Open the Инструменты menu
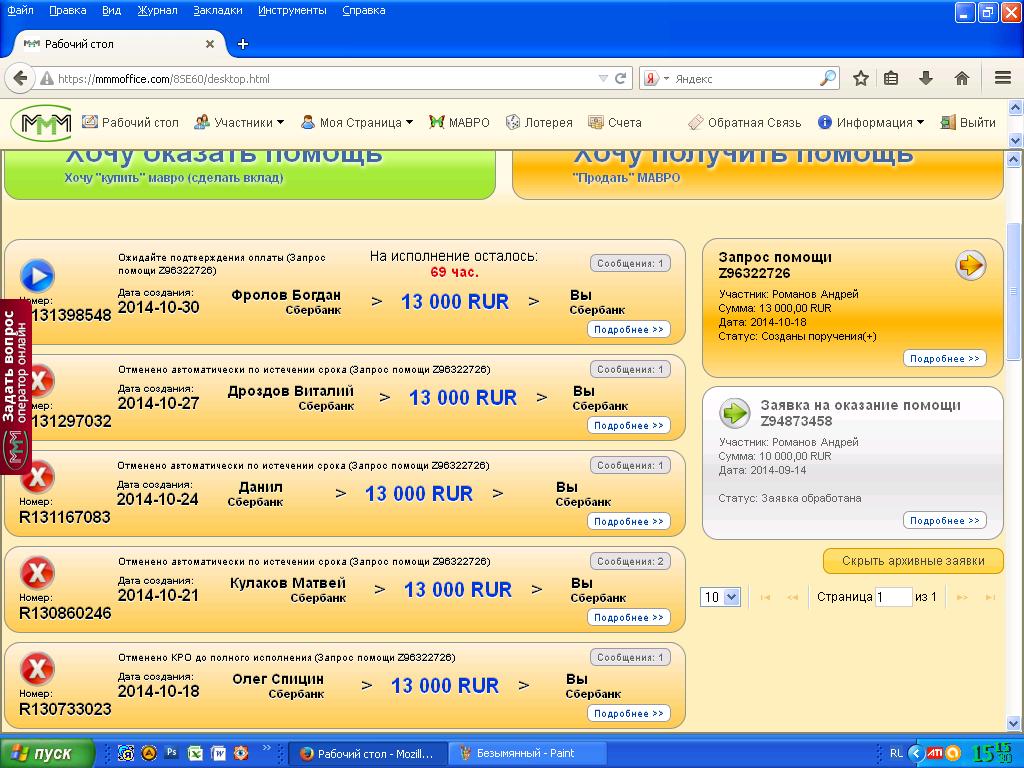This screenshot has width=1024, height=768. pos(293,10)
